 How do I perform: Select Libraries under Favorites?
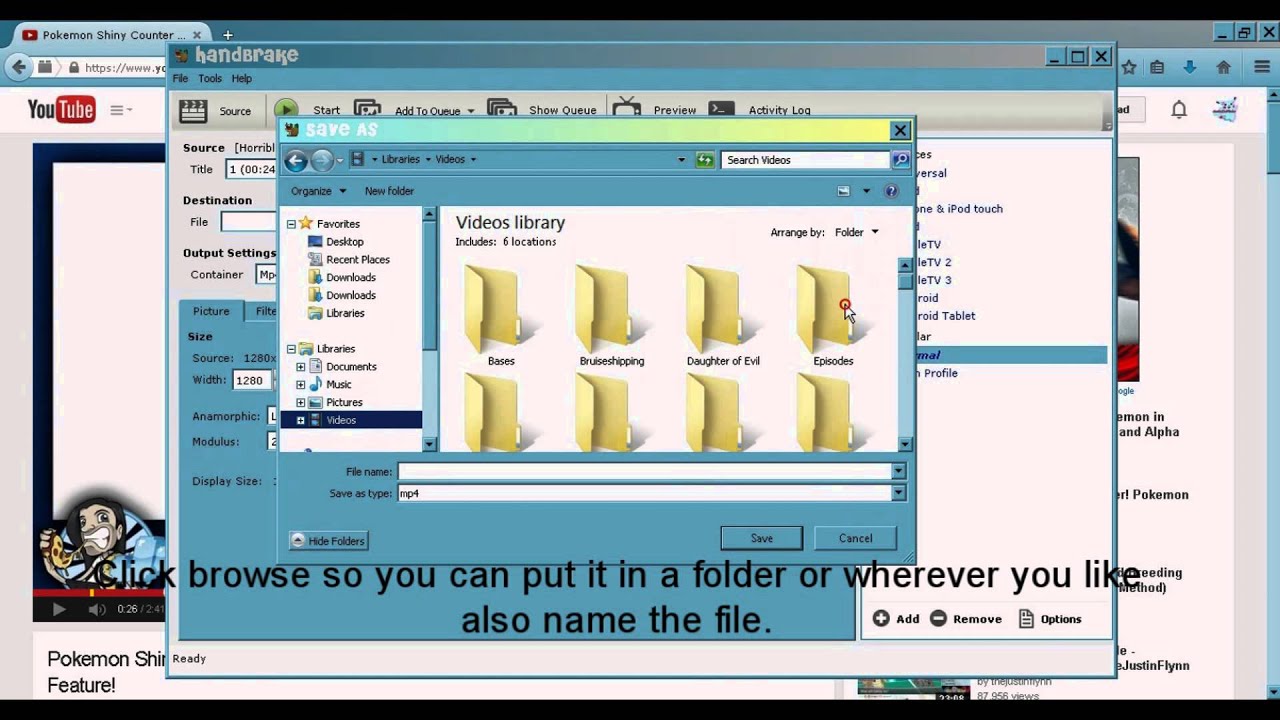[x=344, y=314]
